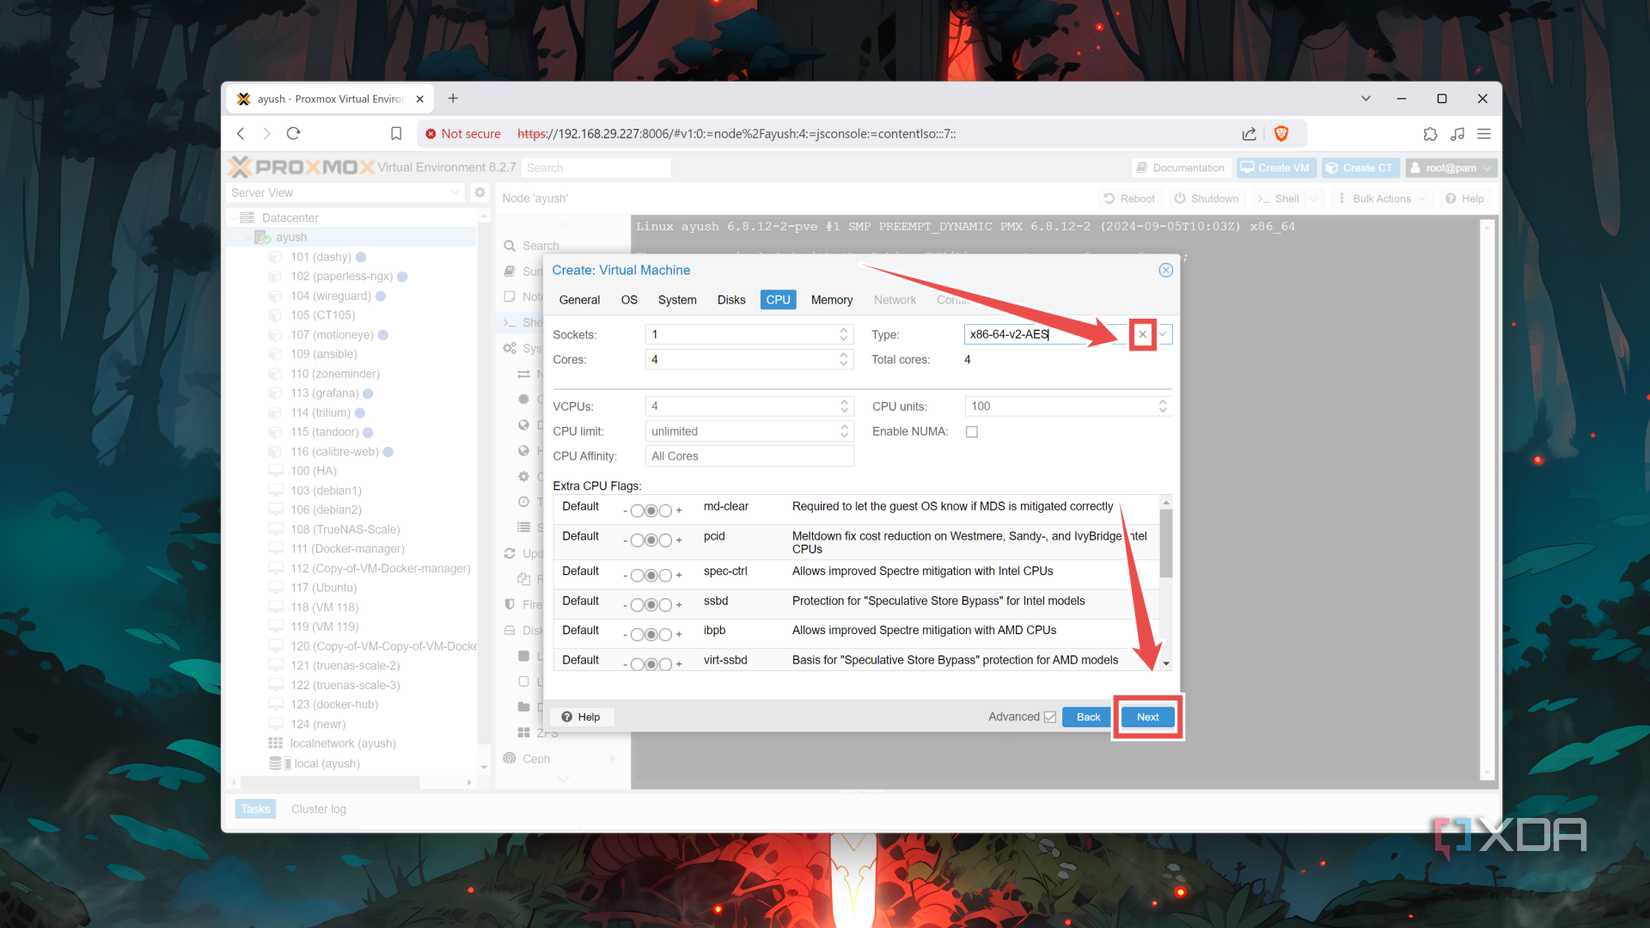Set md-clear flag to on (plus radio)
The height and width of the screenshot is (928, 1650).
665,511
